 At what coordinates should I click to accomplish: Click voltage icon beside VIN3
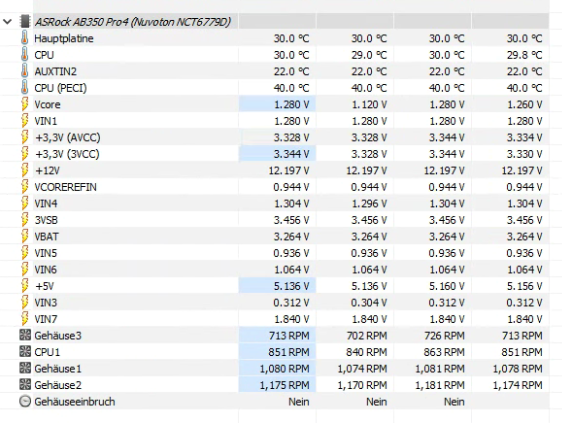(x=24, y=302)
